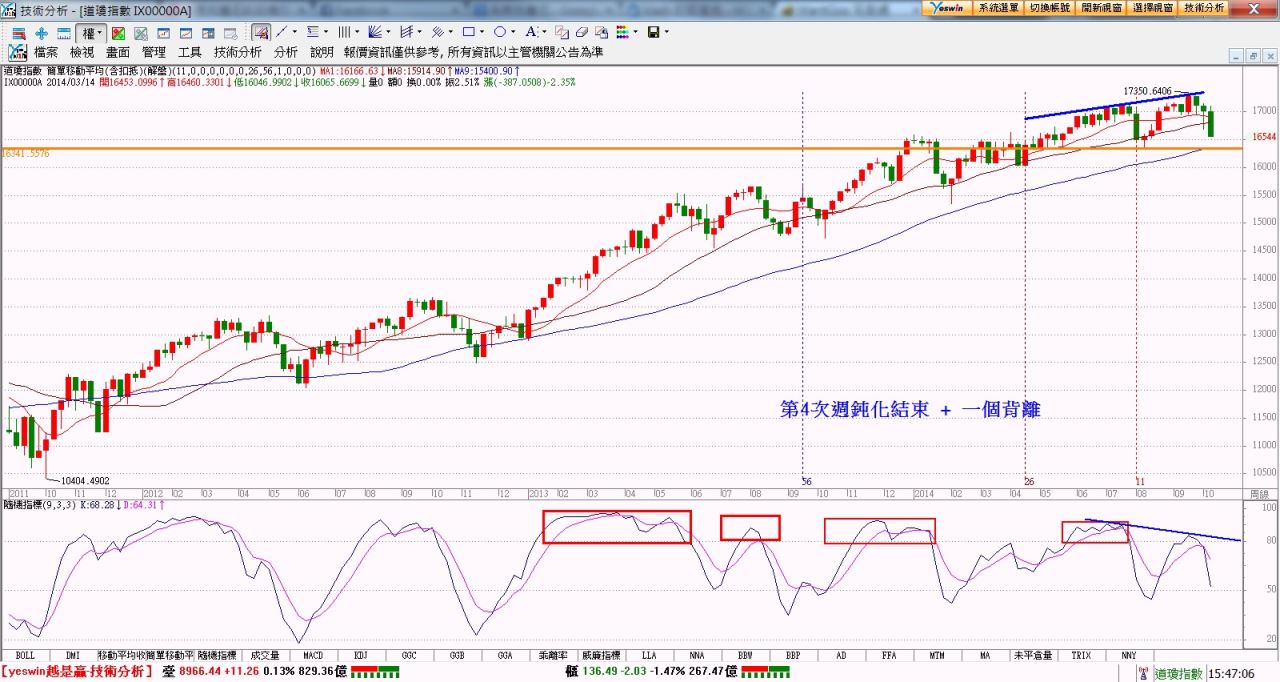Select the trend line drawing tool
The width and height of the screenshot is (1280, 682).
pos(281,33)
